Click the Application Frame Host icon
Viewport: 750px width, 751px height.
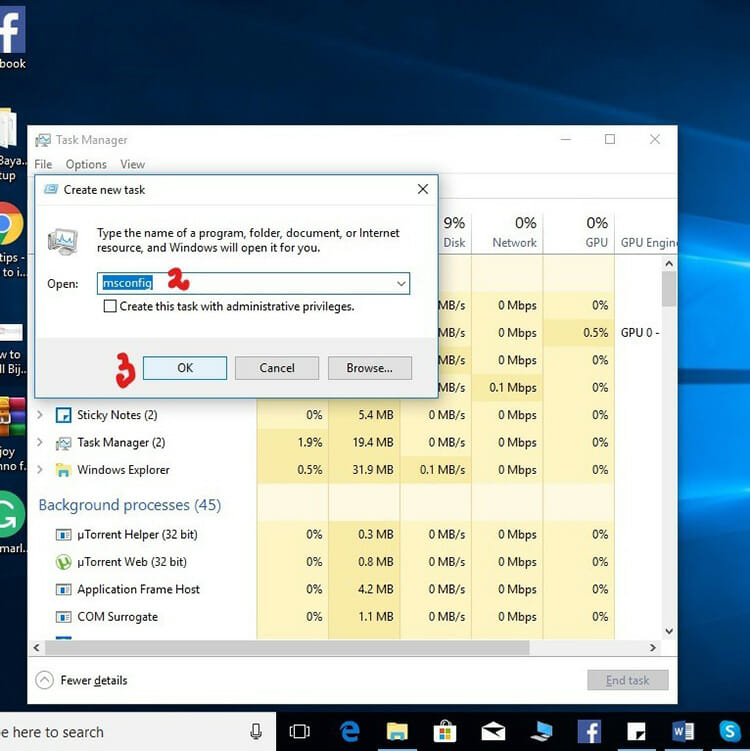63,589
